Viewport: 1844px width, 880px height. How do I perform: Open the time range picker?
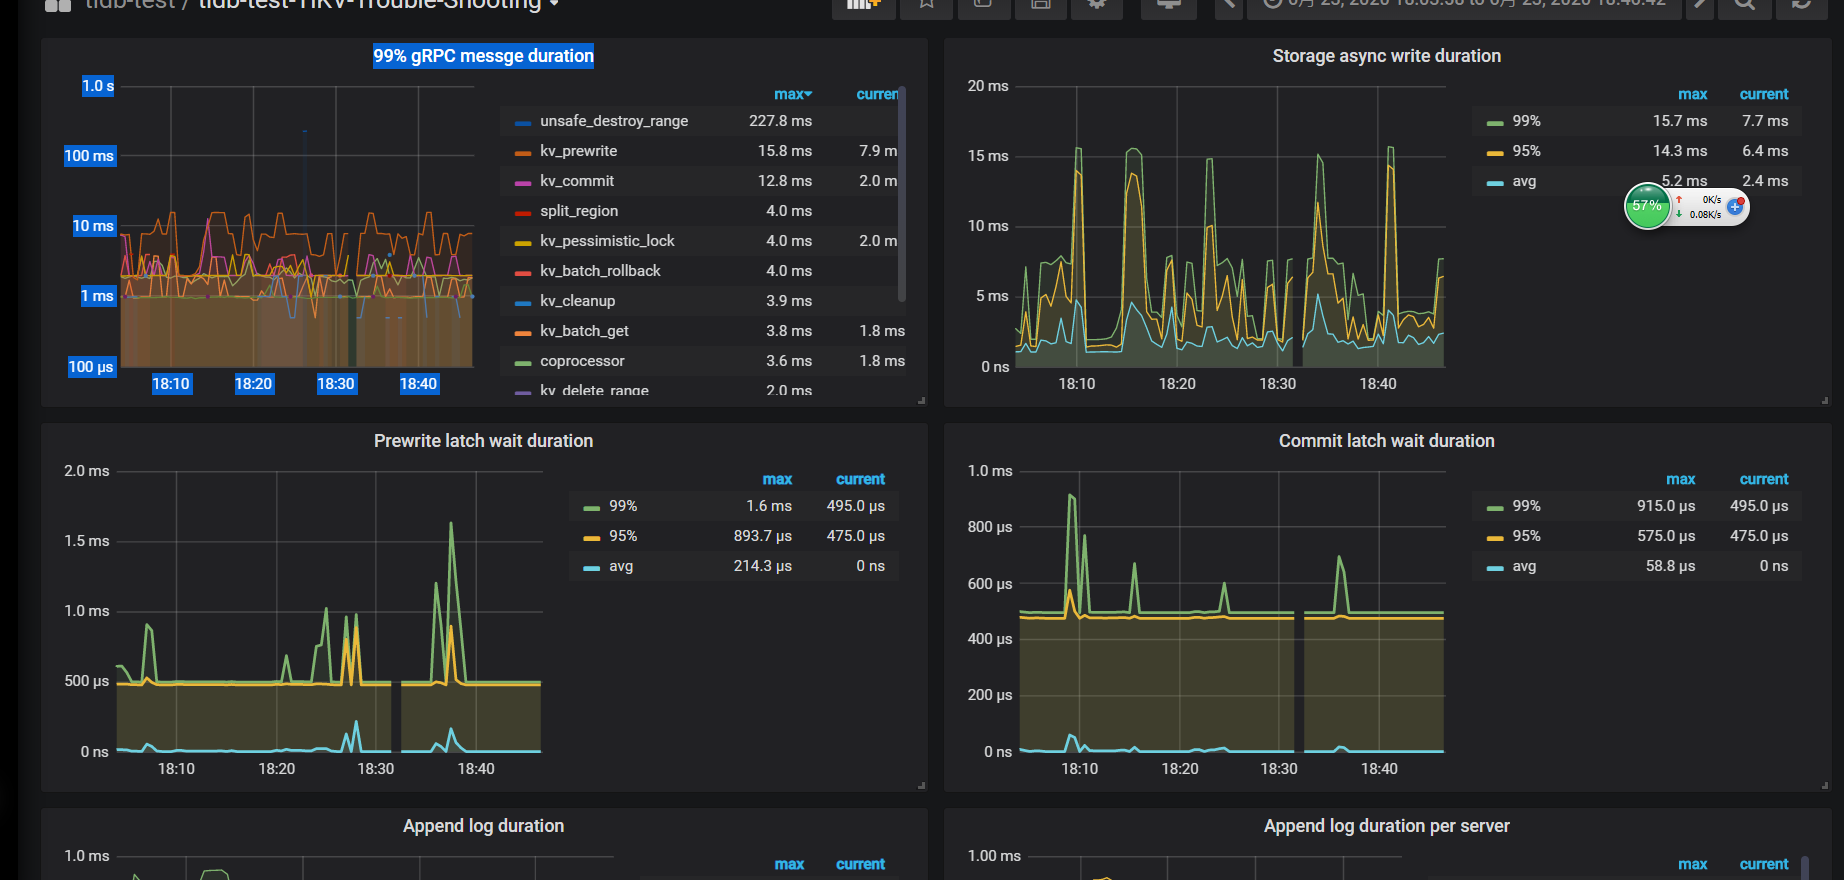click(1465, 5)
